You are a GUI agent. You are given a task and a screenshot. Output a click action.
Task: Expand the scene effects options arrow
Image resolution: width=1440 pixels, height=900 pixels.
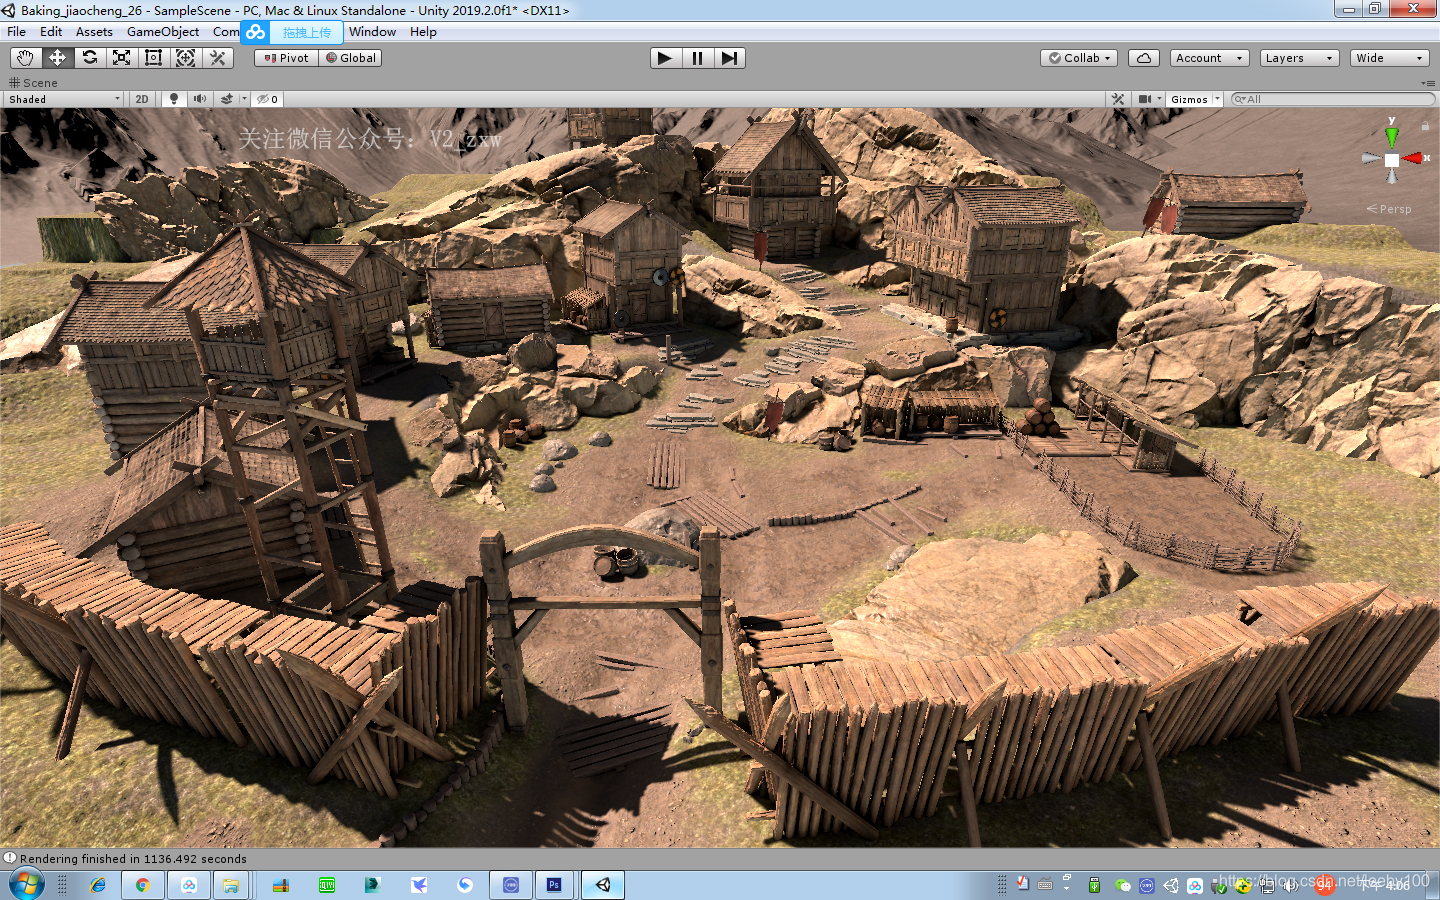click(x=244, y=99)
